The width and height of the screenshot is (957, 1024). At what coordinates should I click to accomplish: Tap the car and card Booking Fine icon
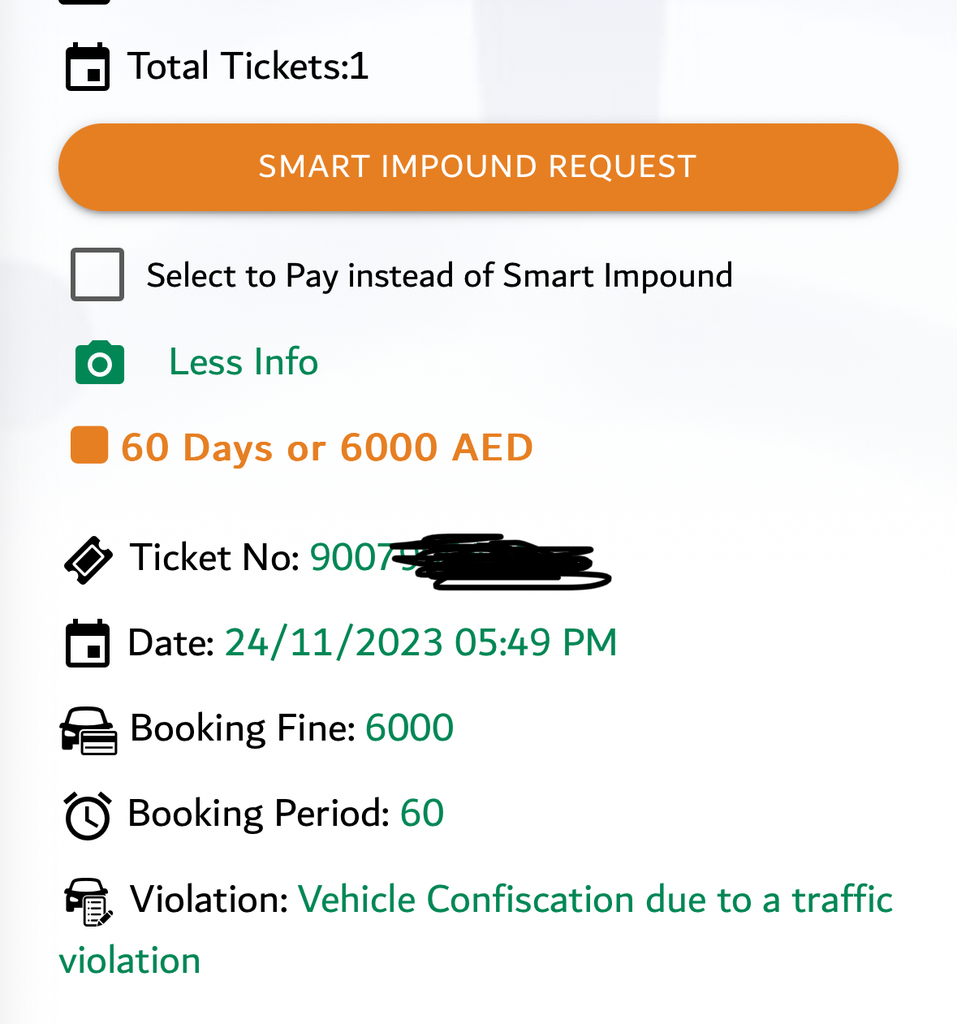[x=89, y=730]
